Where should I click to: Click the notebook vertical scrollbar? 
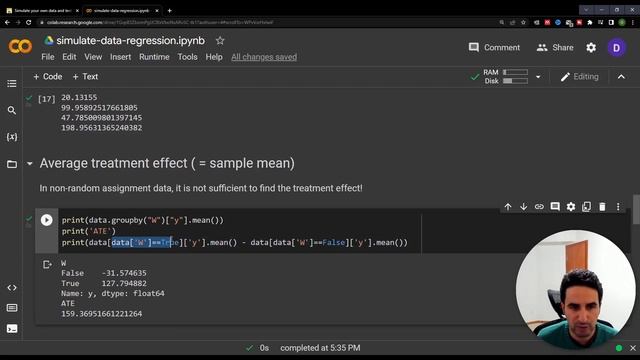(636, 209)
